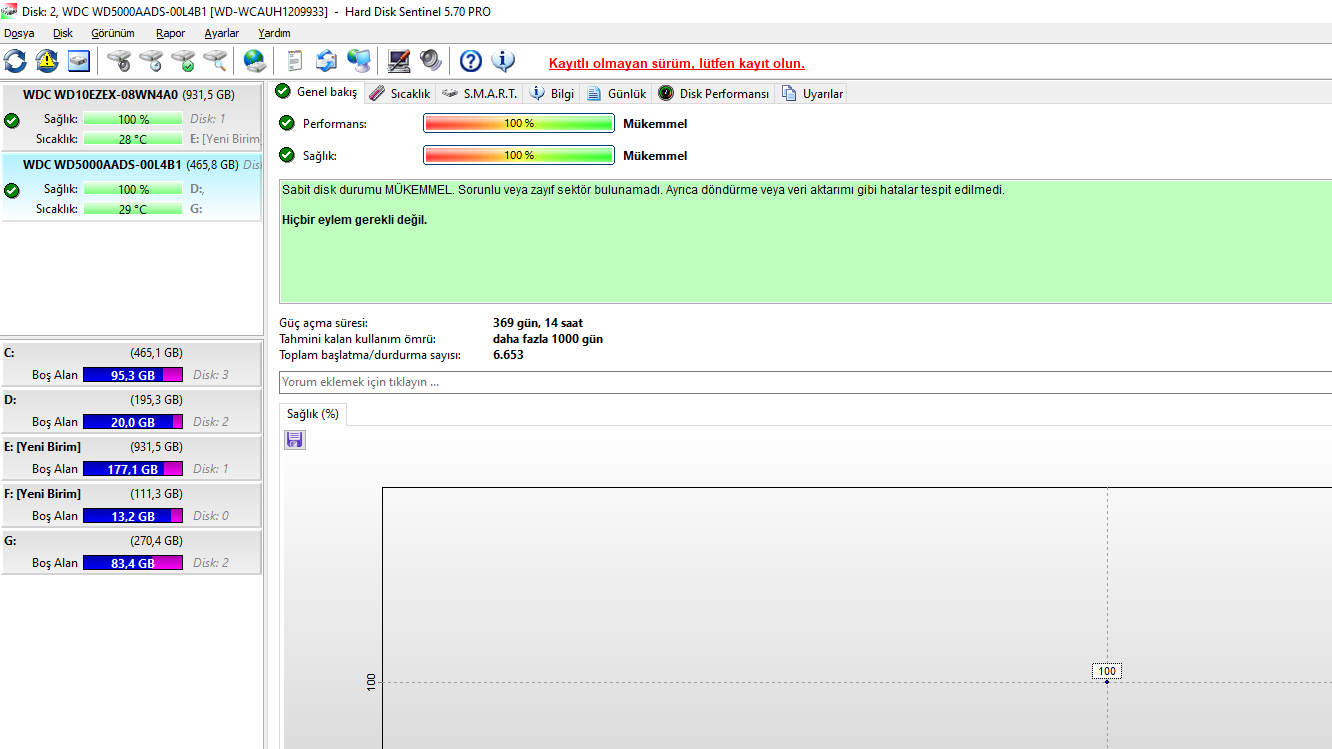Select the Sağlık (%) chart tab
This screenshot has height=749, width=1332.
(313, 414)
